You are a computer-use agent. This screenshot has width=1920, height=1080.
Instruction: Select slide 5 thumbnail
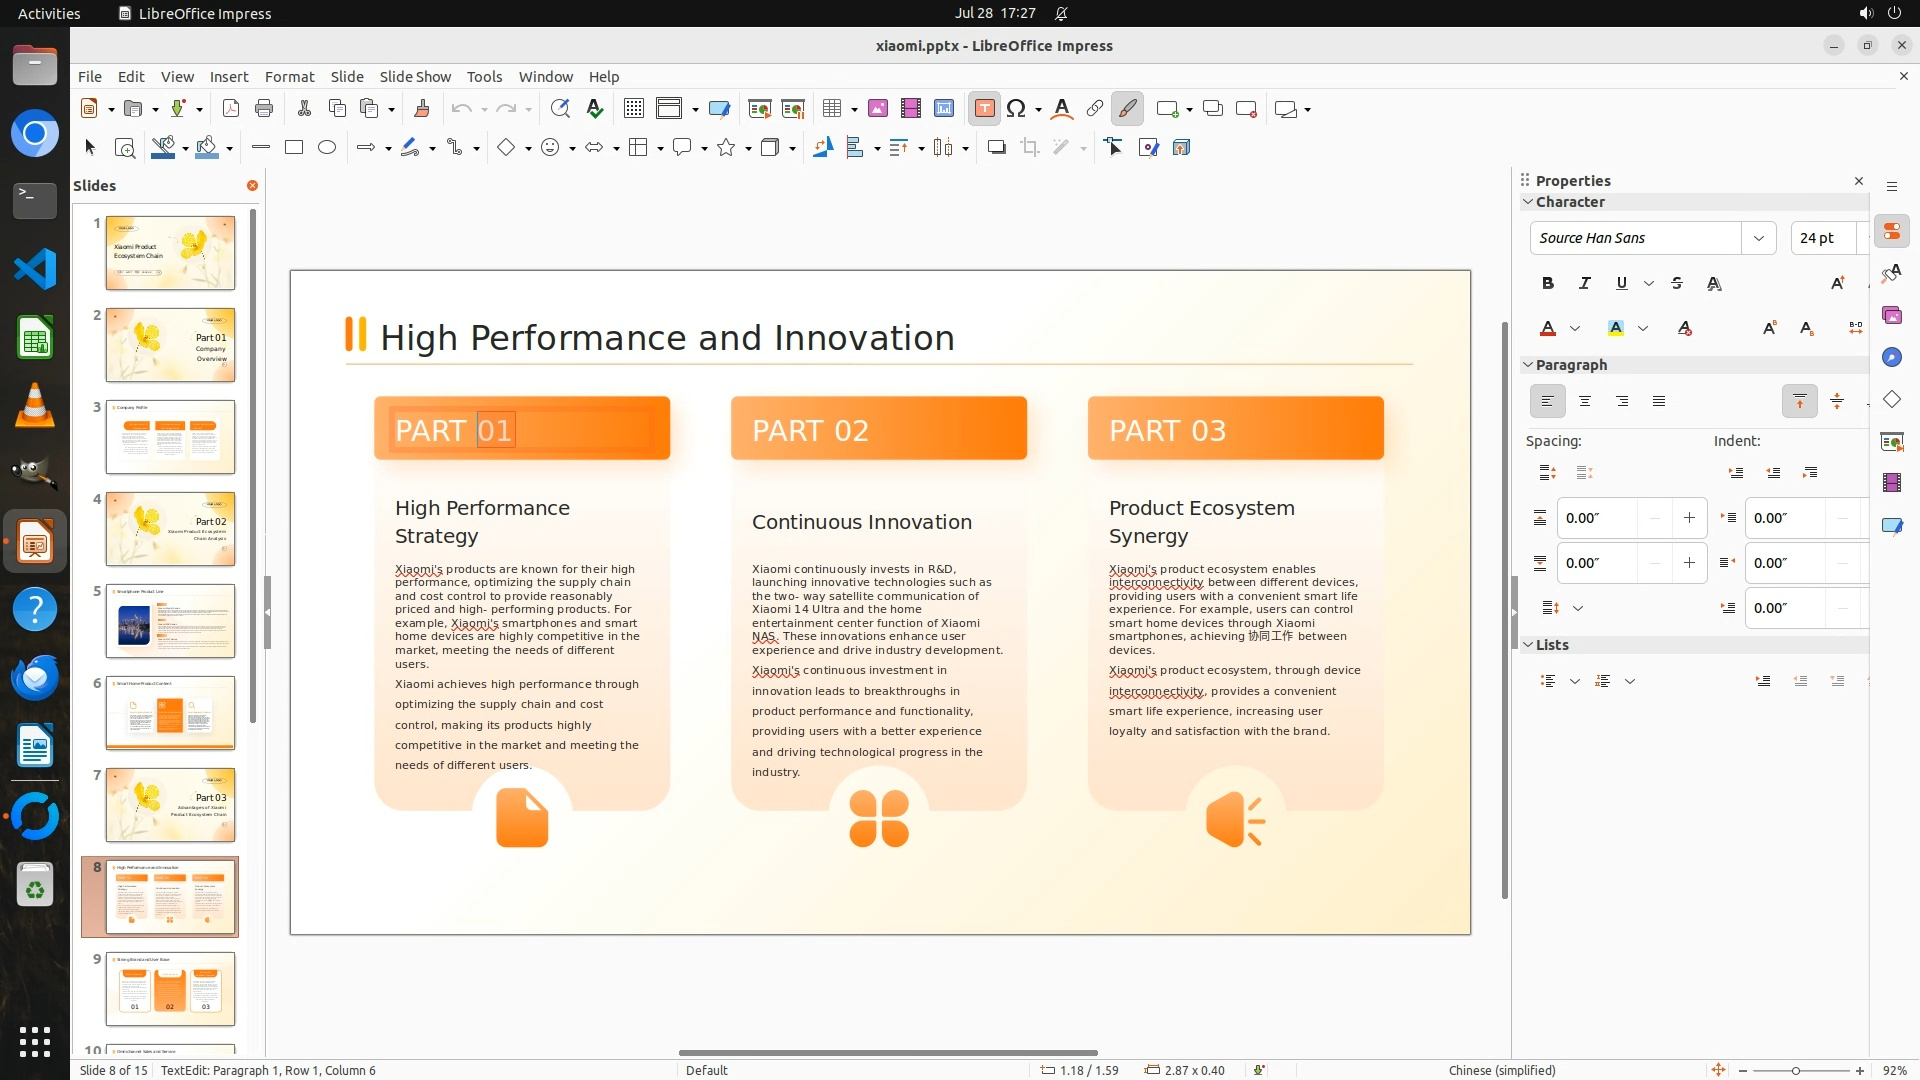(170, 621)
